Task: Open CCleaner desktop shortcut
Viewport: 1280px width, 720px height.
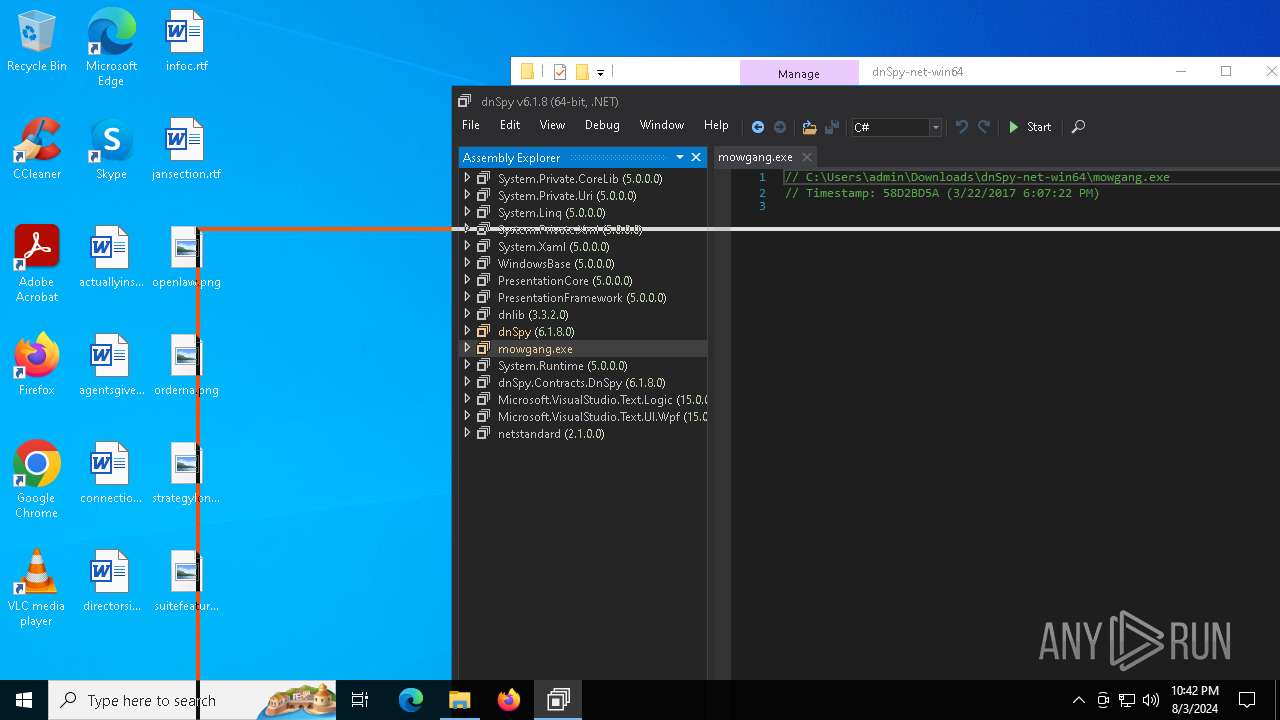Action: (37, 150)
